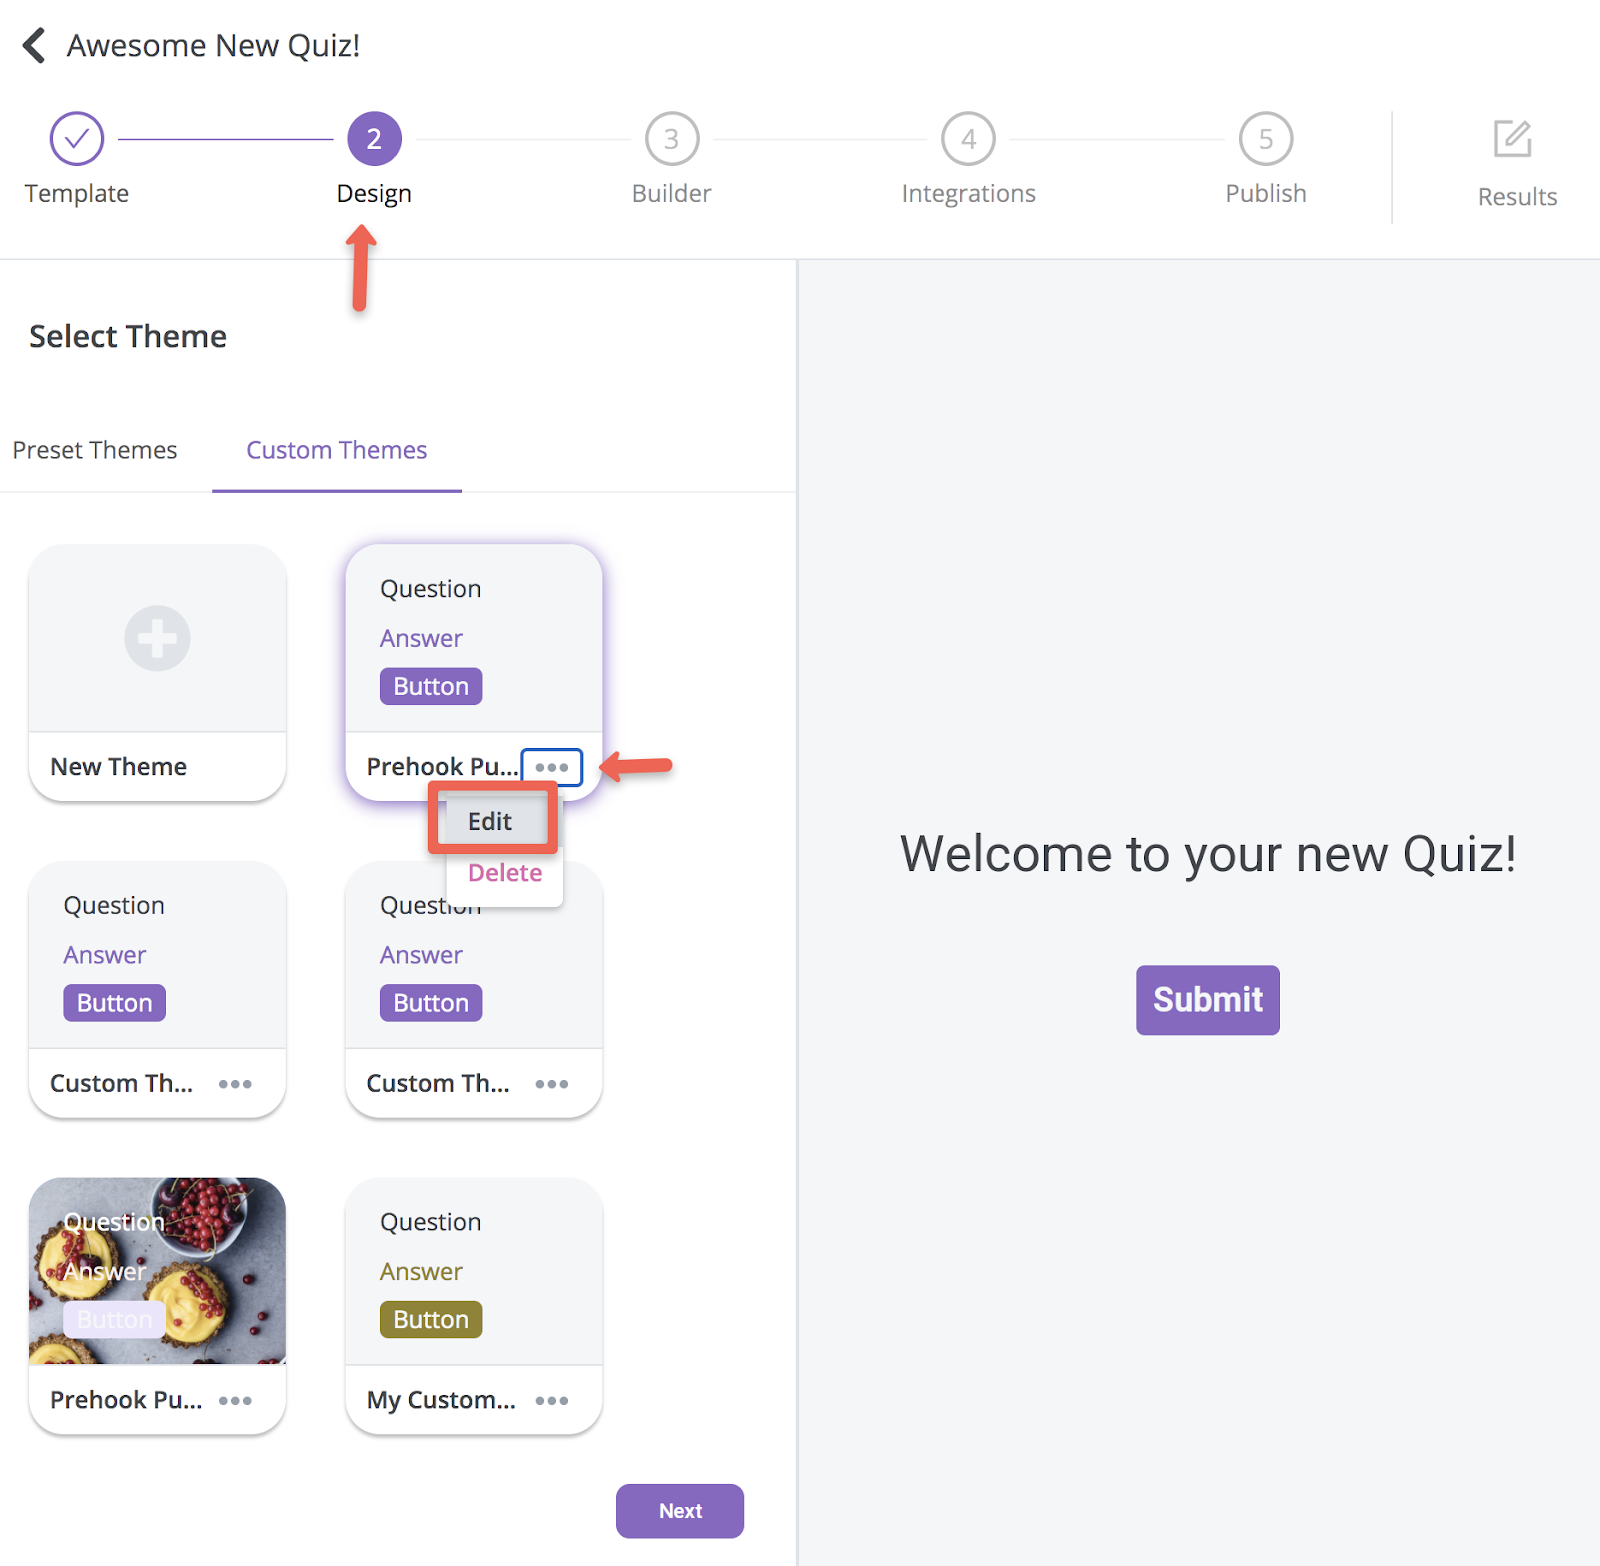
Task: Click the plus icon to add new theme
Action: pos(157,638)
